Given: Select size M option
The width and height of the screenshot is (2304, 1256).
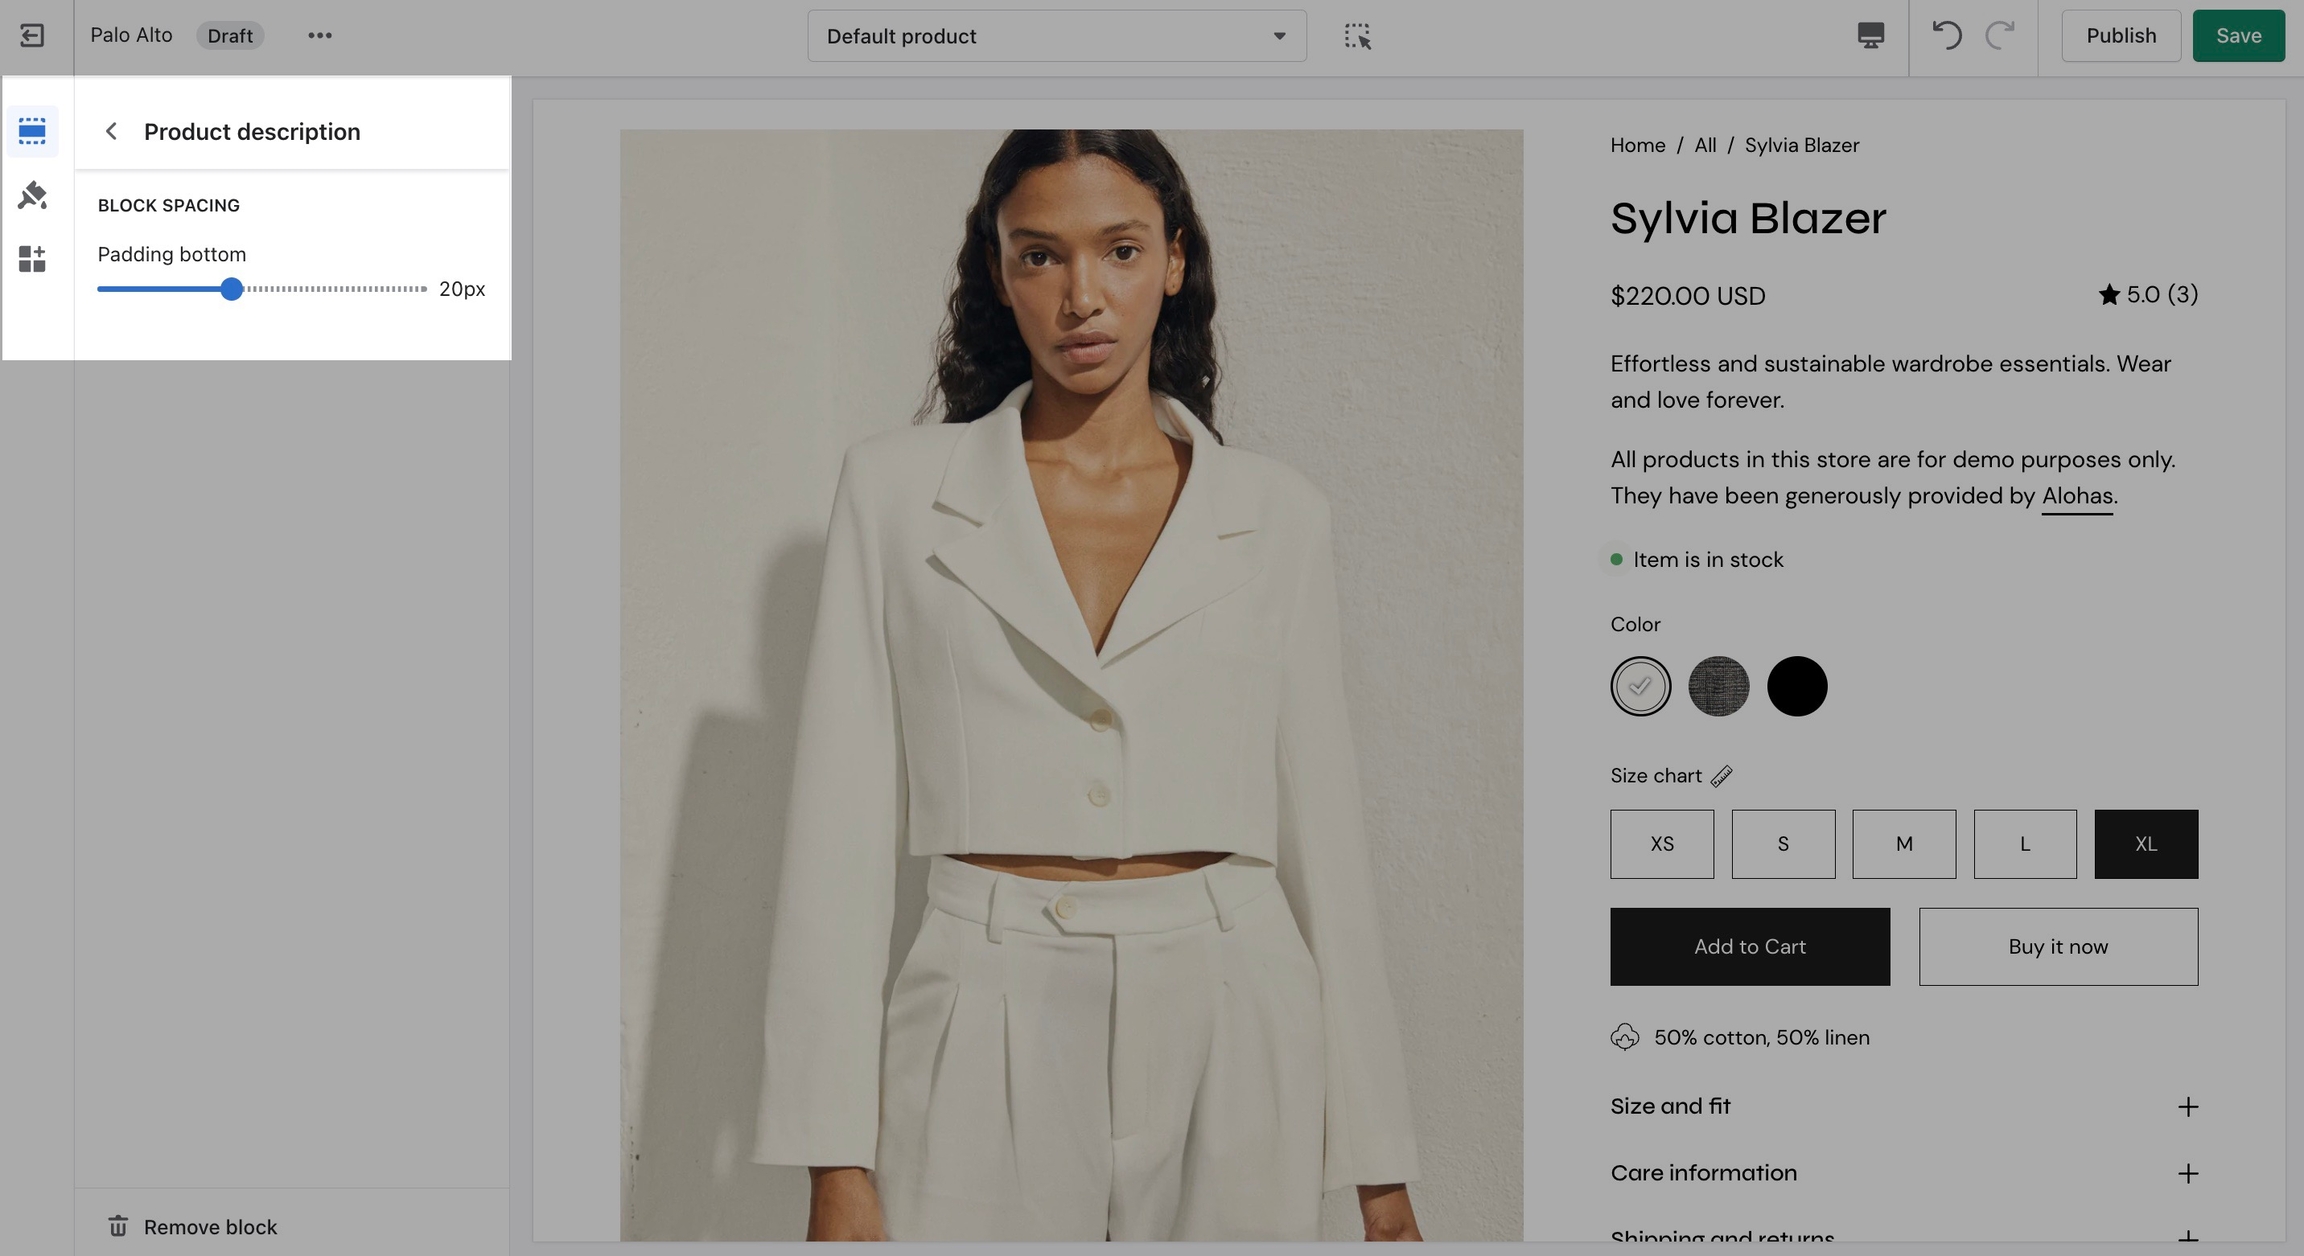Looking at the screenshot, I should click(x=1903, y=844).
